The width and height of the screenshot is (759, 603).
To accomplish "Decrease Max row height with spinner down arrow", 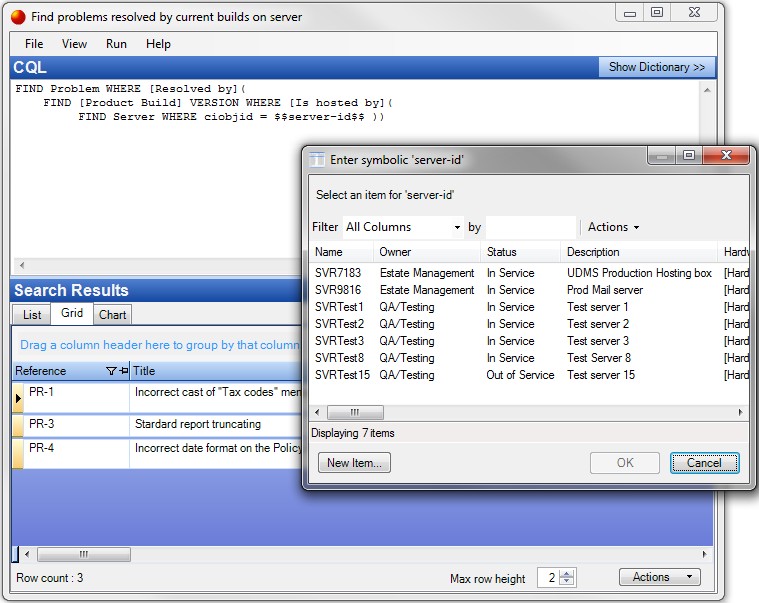I will pyautogui.click(x=567, y=582).
